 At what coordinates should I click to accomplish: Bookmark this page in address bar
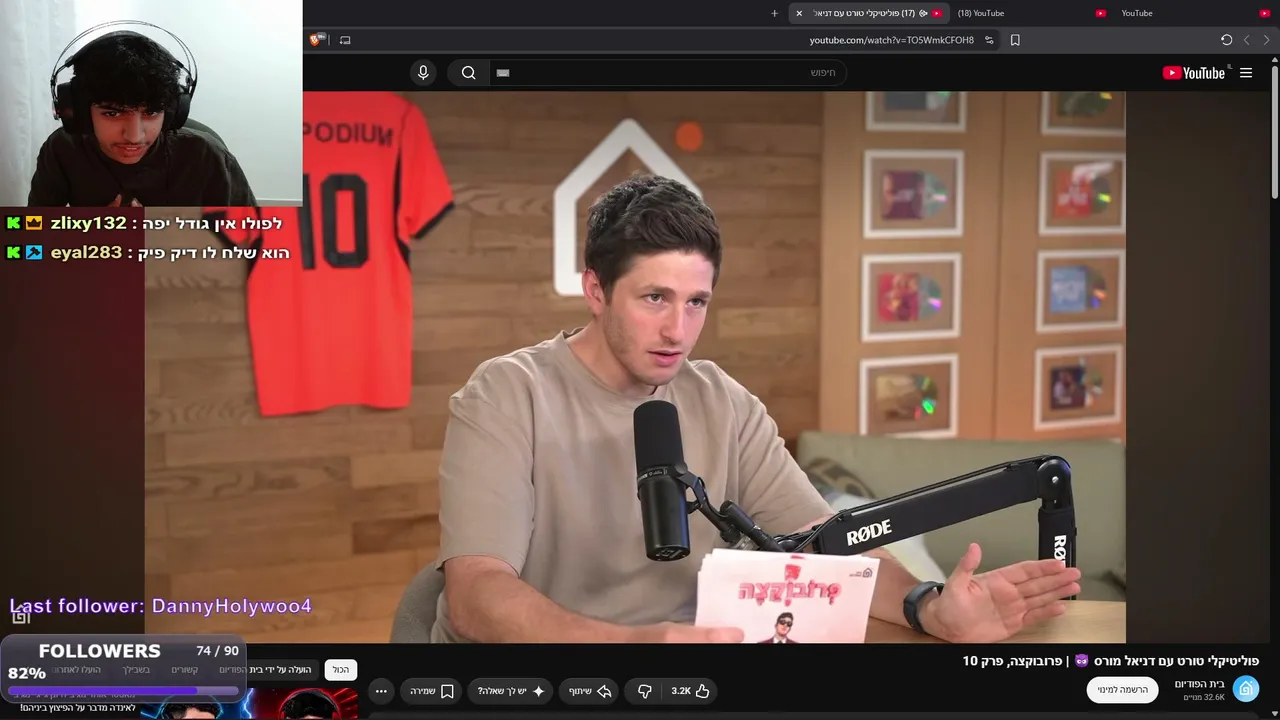(x=1015, y=40)
